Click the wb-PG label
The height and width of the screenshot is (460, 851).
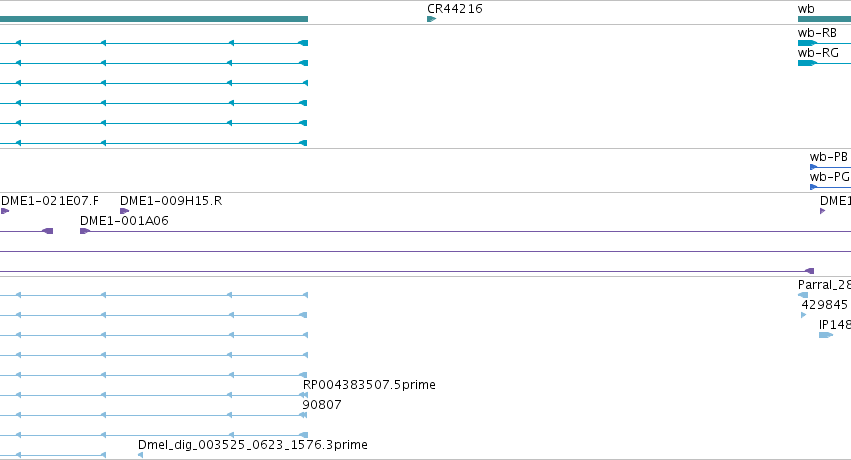pos(829,177)
